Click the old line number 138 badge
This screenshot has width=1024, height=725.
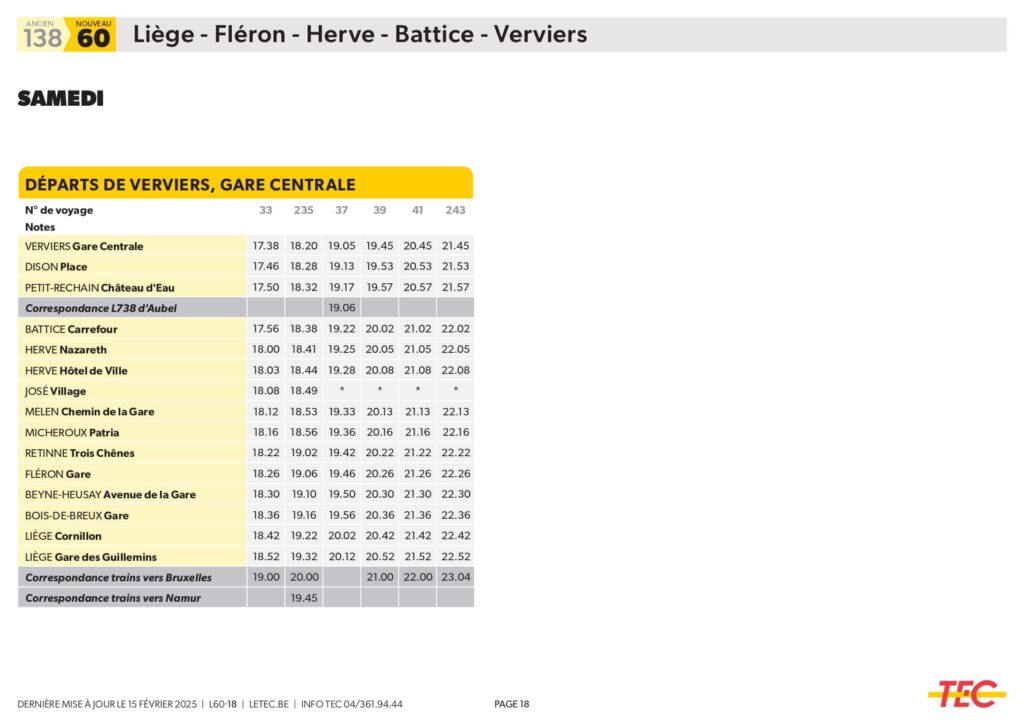[x=42, y=35]
